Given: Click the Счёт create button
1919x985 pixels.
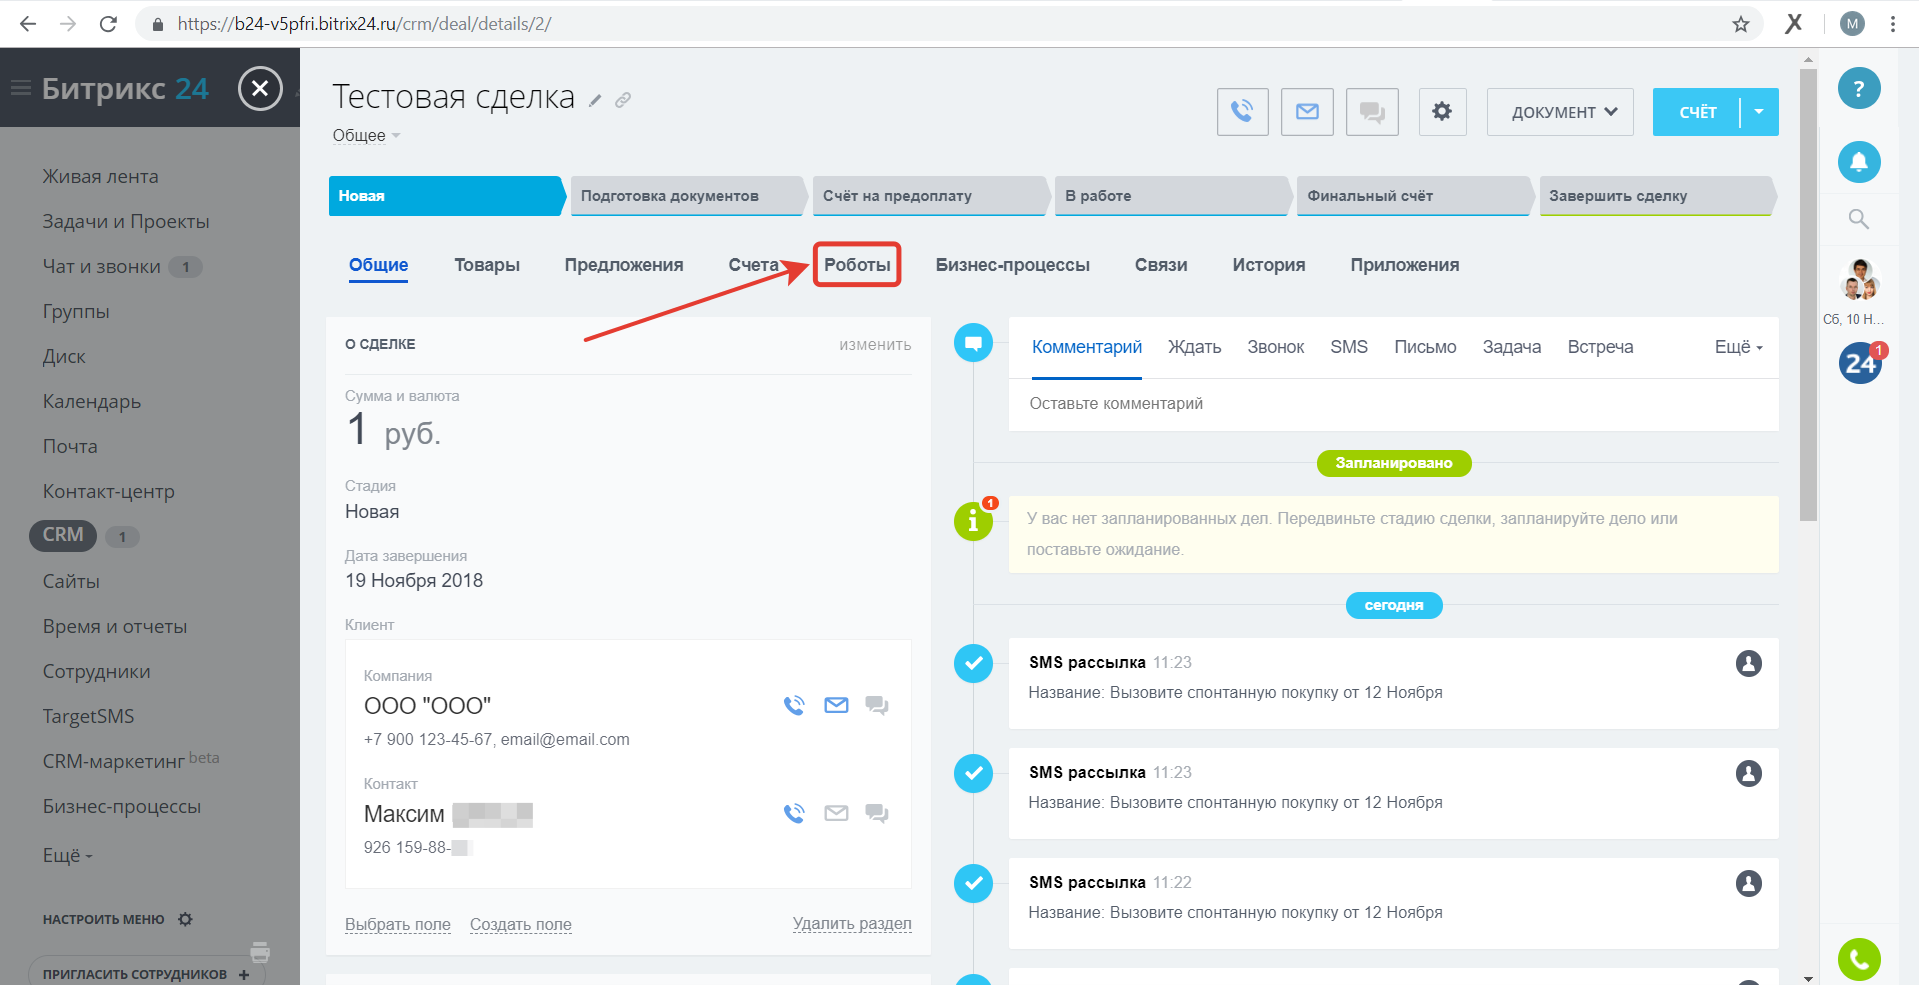Looking at the screenshot, I should coord(1697,112).
